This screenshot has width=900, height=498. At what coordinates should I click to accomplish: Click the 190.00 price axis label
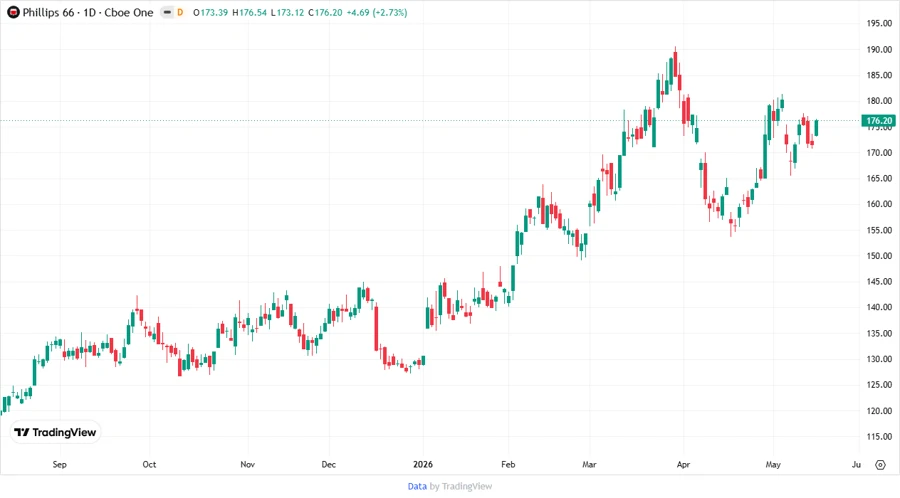pos(879,49)
